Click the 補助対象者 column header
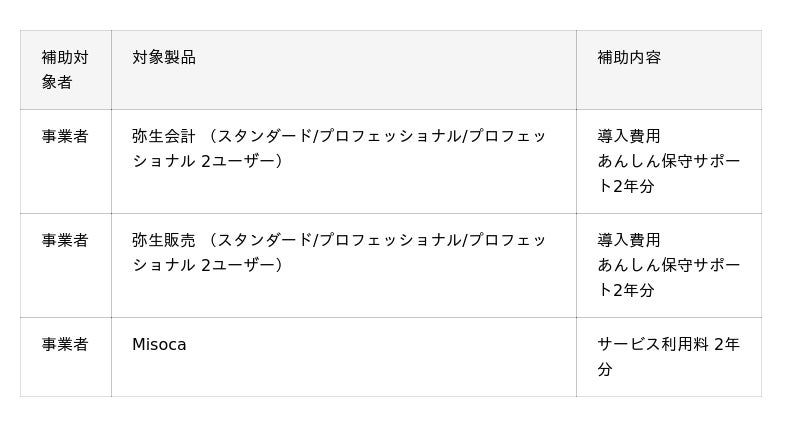 point(65,69)
